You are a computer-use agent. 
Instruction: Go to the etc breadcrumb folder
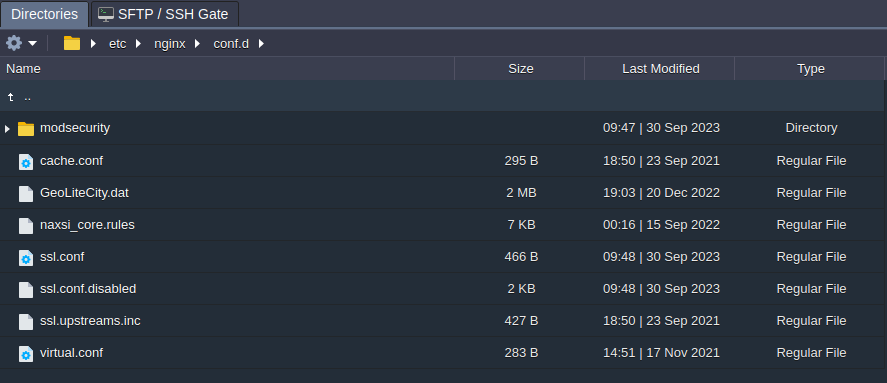118,44
